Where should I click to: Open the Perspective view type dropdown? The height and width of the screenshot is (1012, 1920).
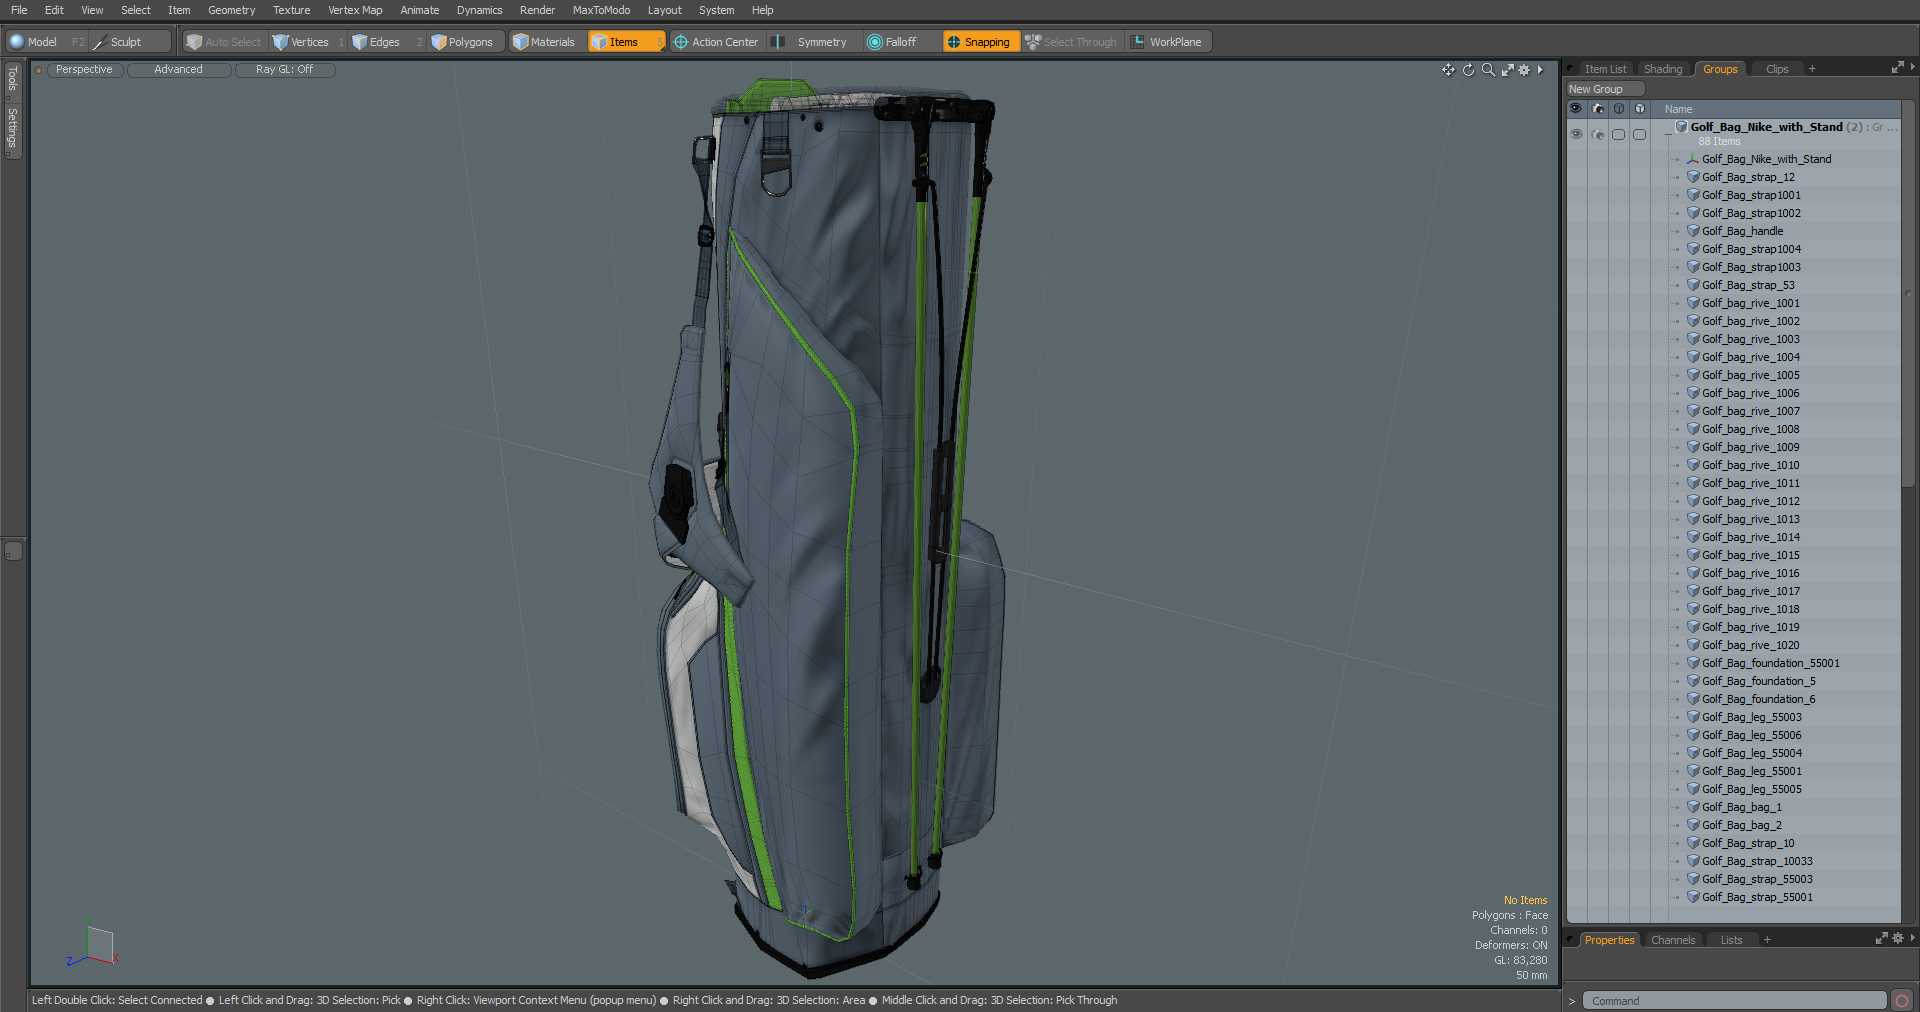point(84,70)
